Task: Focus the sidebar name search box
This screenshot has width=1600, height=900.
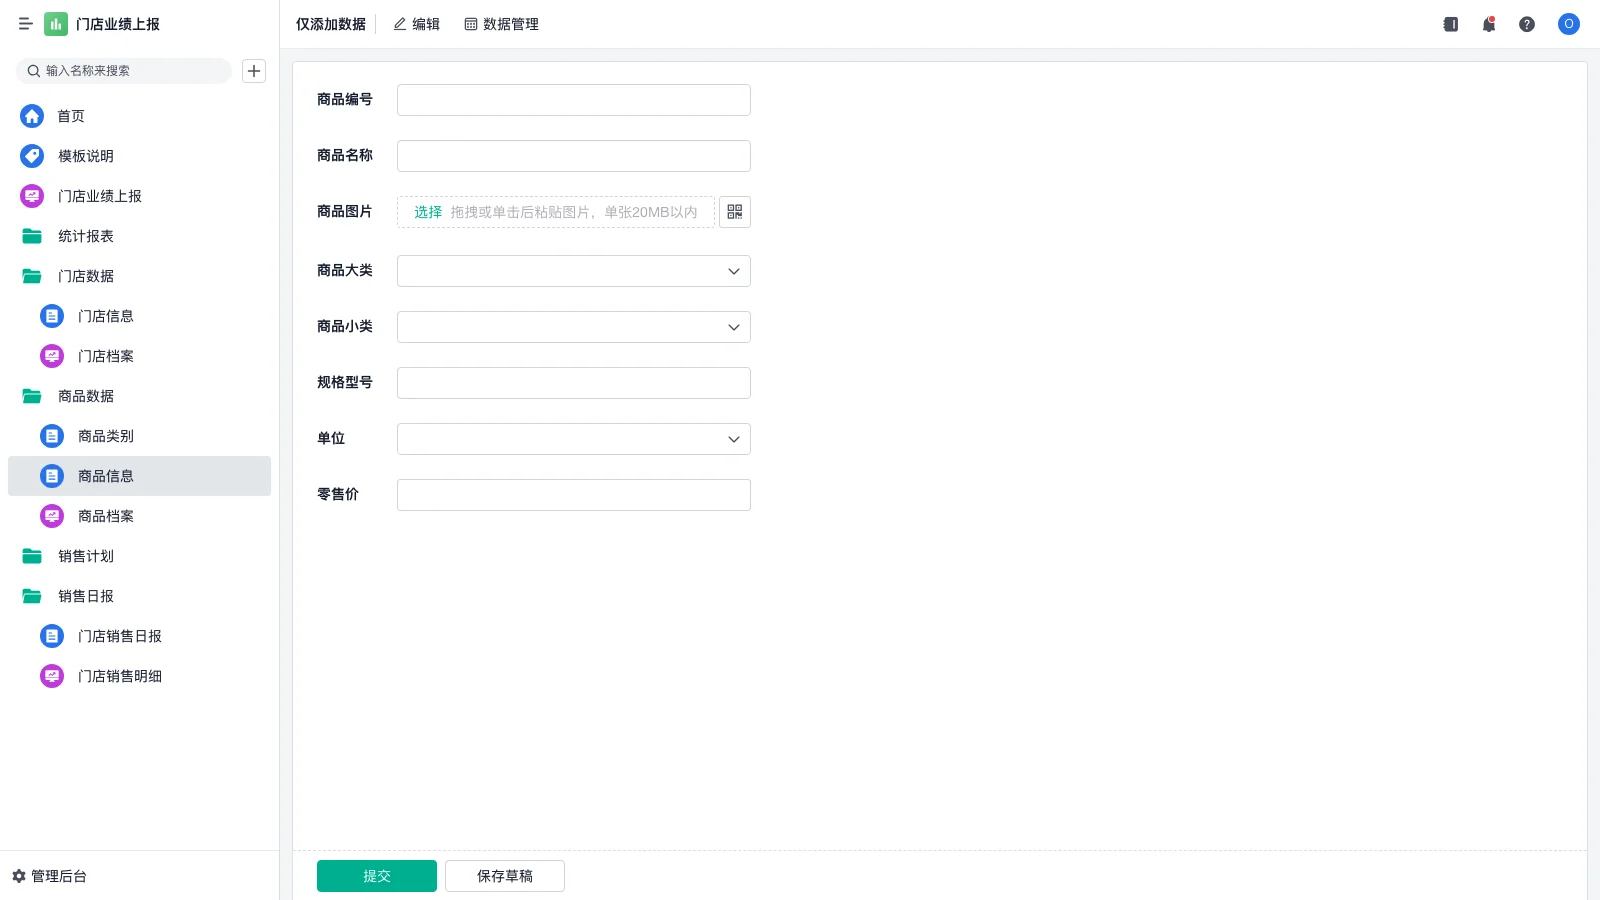Action: (124, 71)
